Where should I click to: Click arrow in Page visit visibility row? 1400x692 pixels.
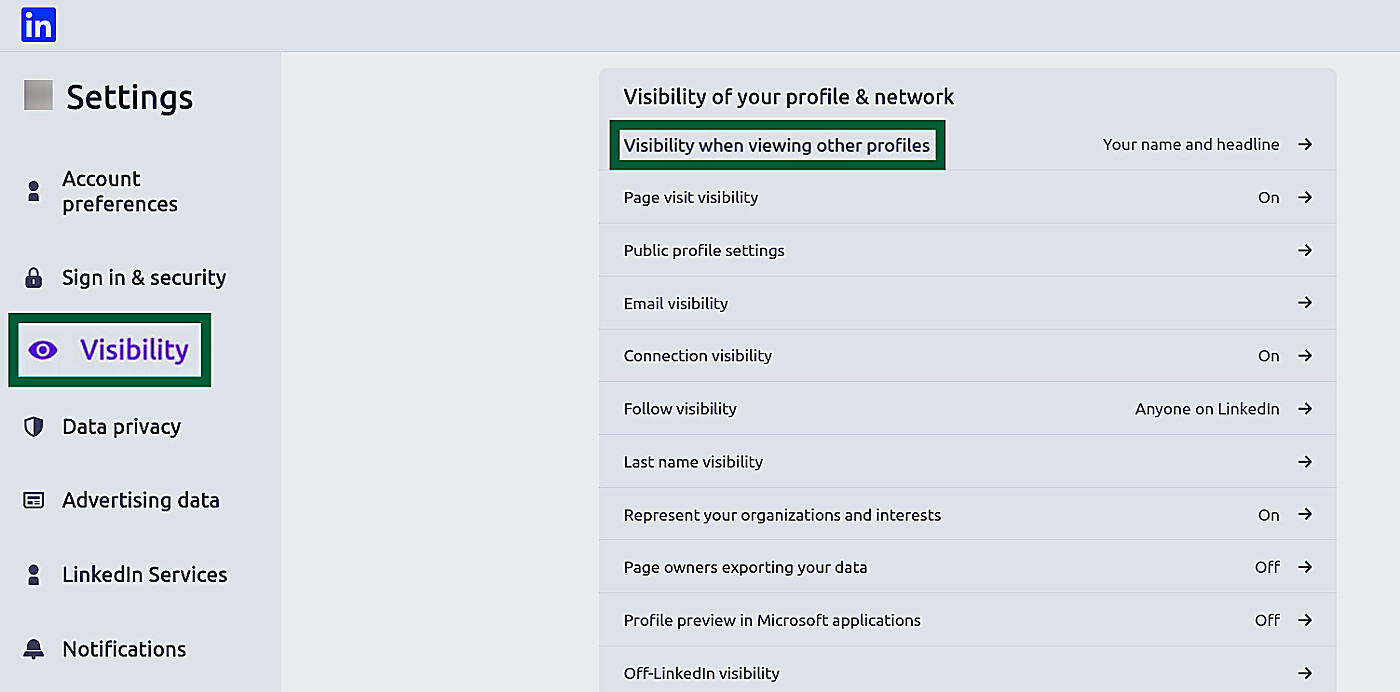[x=1305, y=197]
